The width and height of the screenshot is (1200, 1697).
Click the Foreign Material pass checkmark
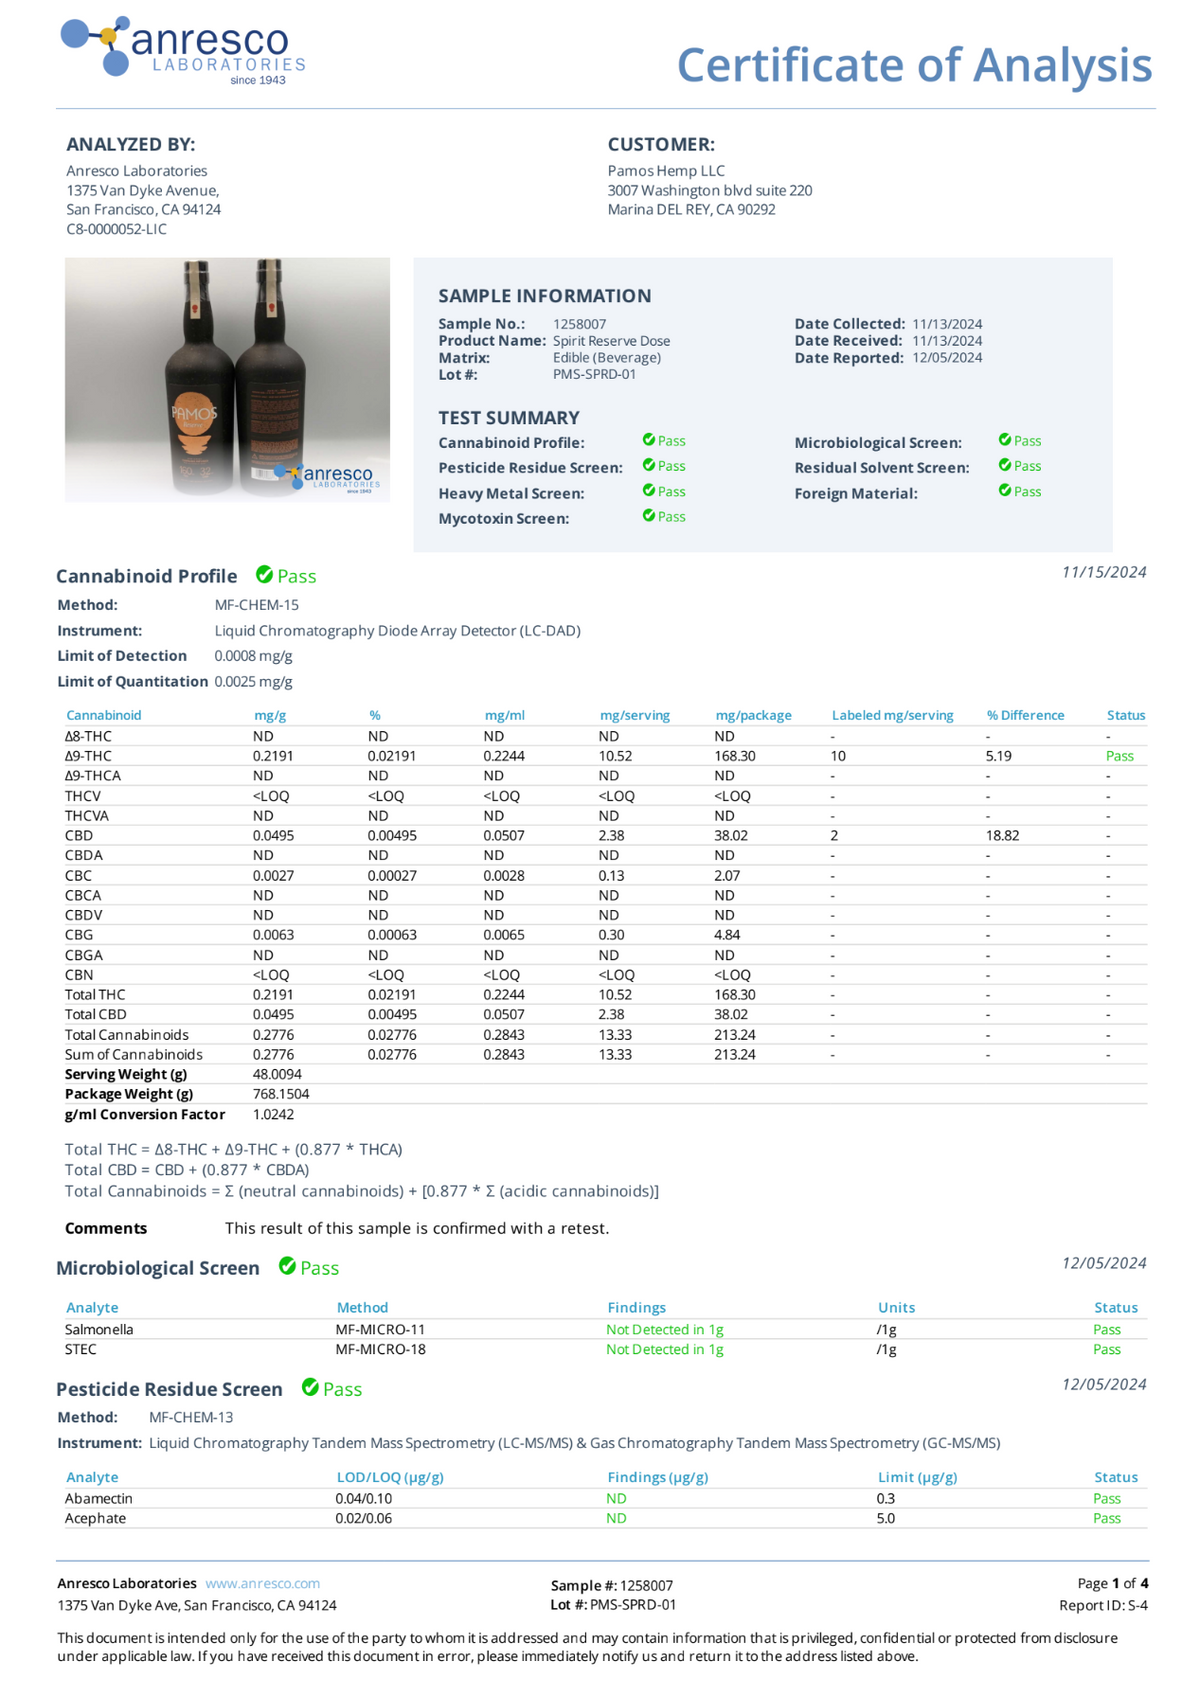pyautogui.click(x=1005, y=491)
